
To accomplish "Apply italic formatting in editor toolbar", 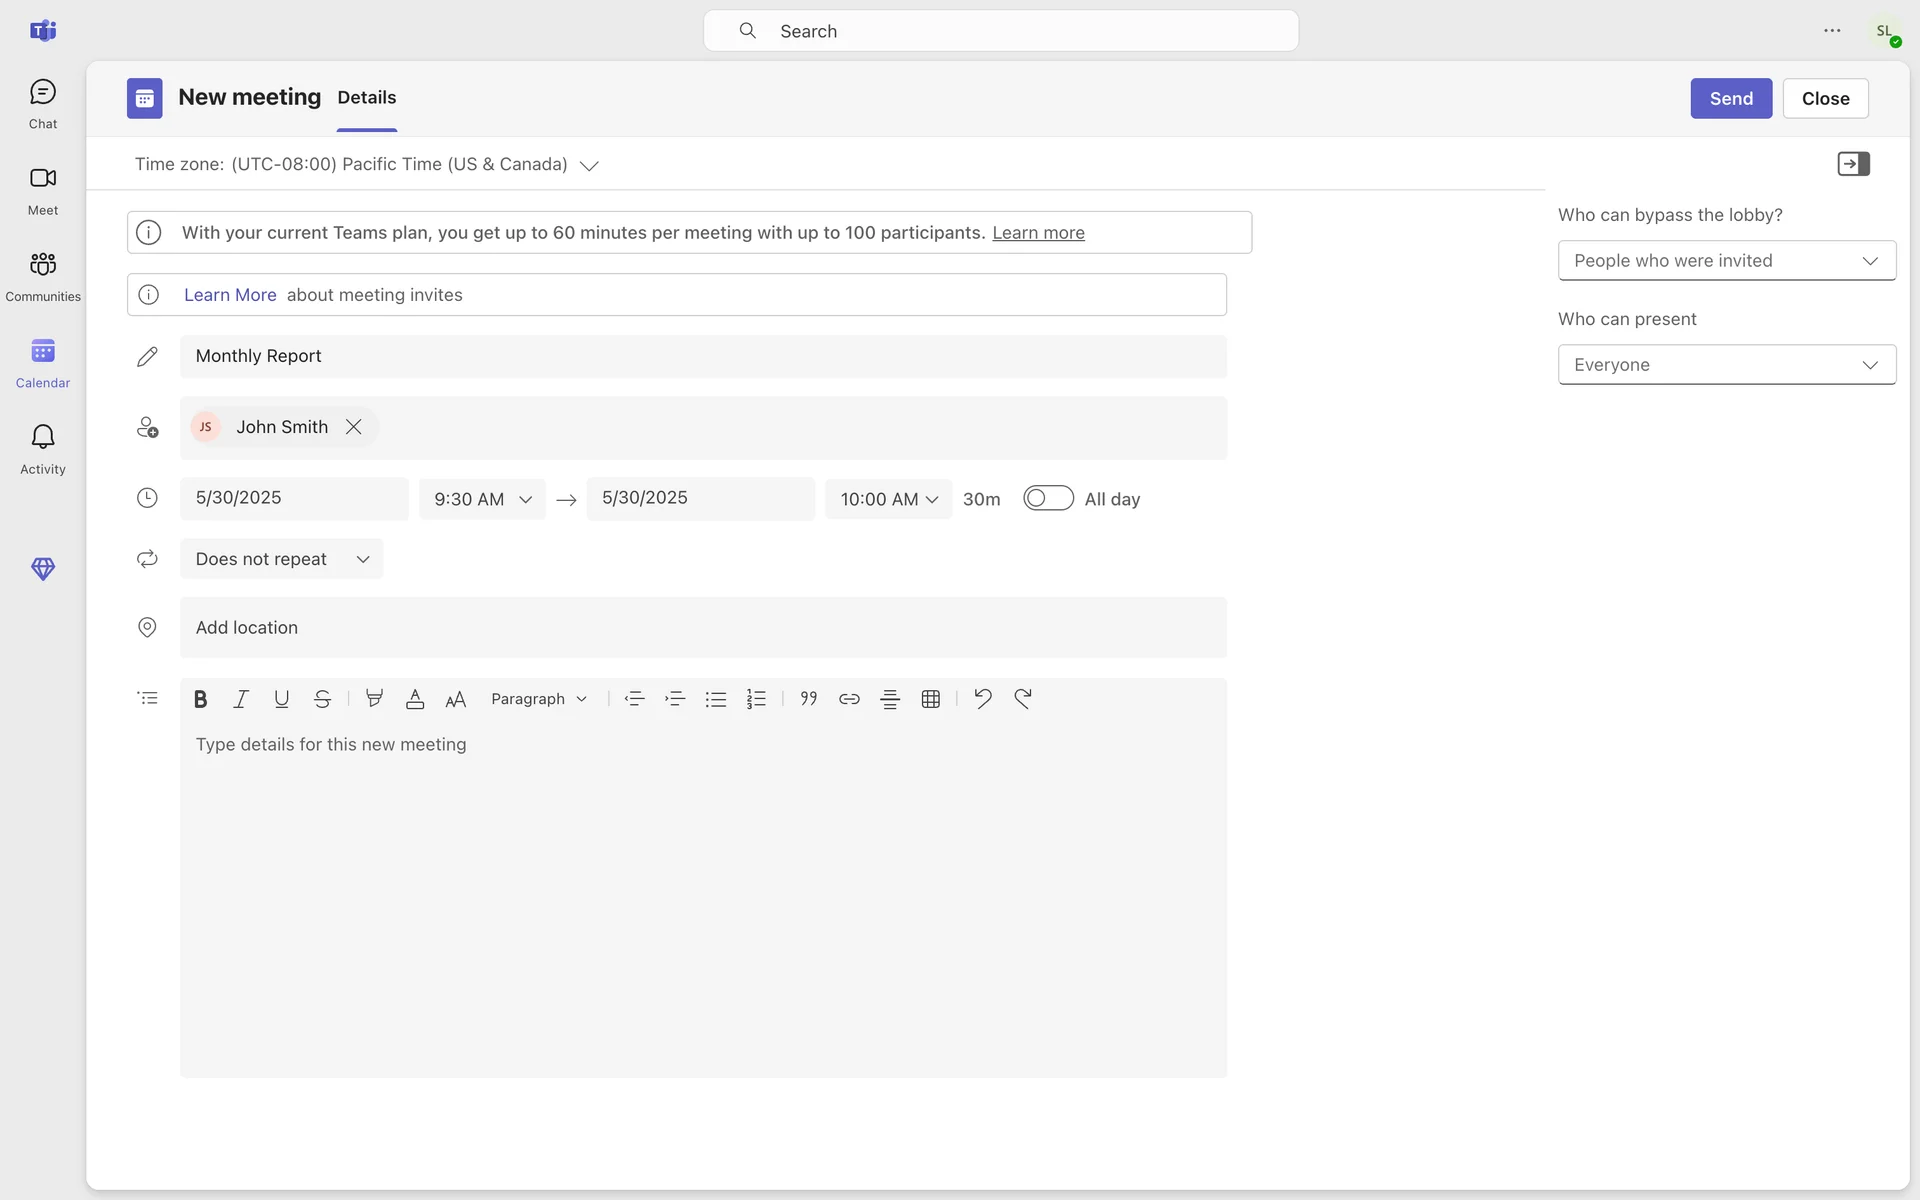I will 241,699.
